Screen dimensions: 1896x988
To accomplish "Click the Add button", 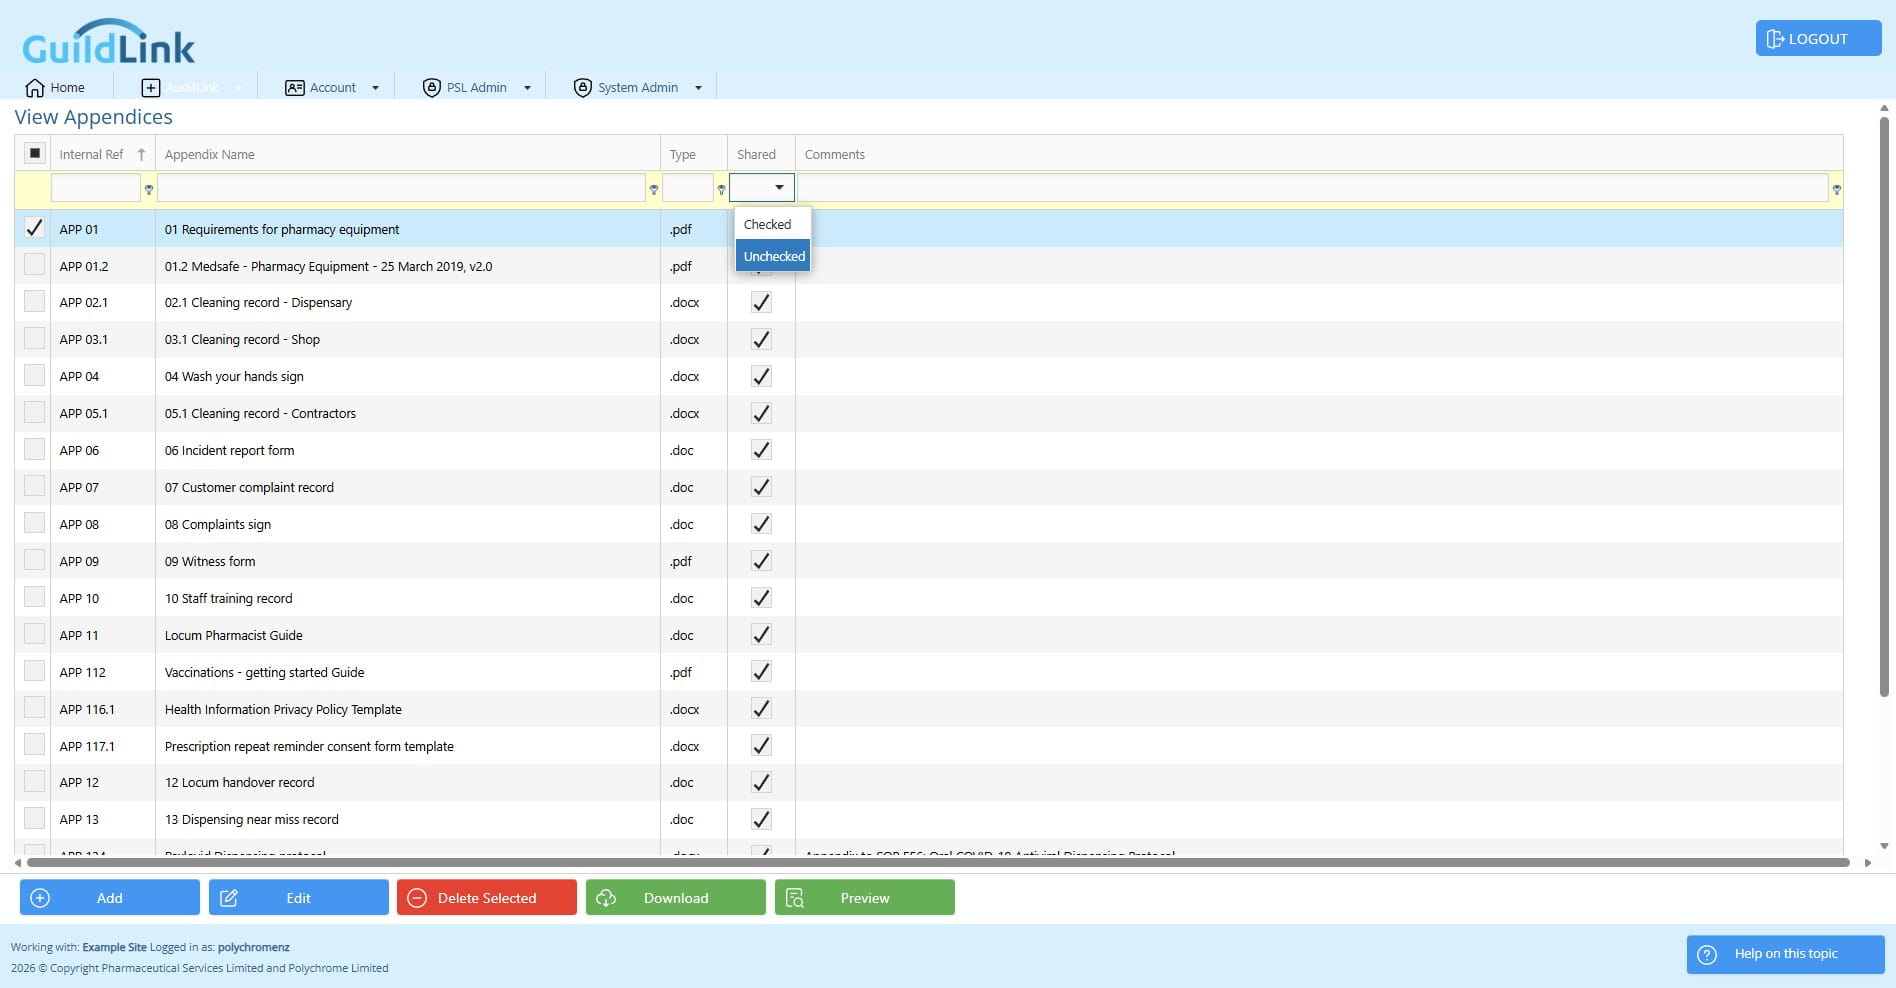I will coord(110,897).
